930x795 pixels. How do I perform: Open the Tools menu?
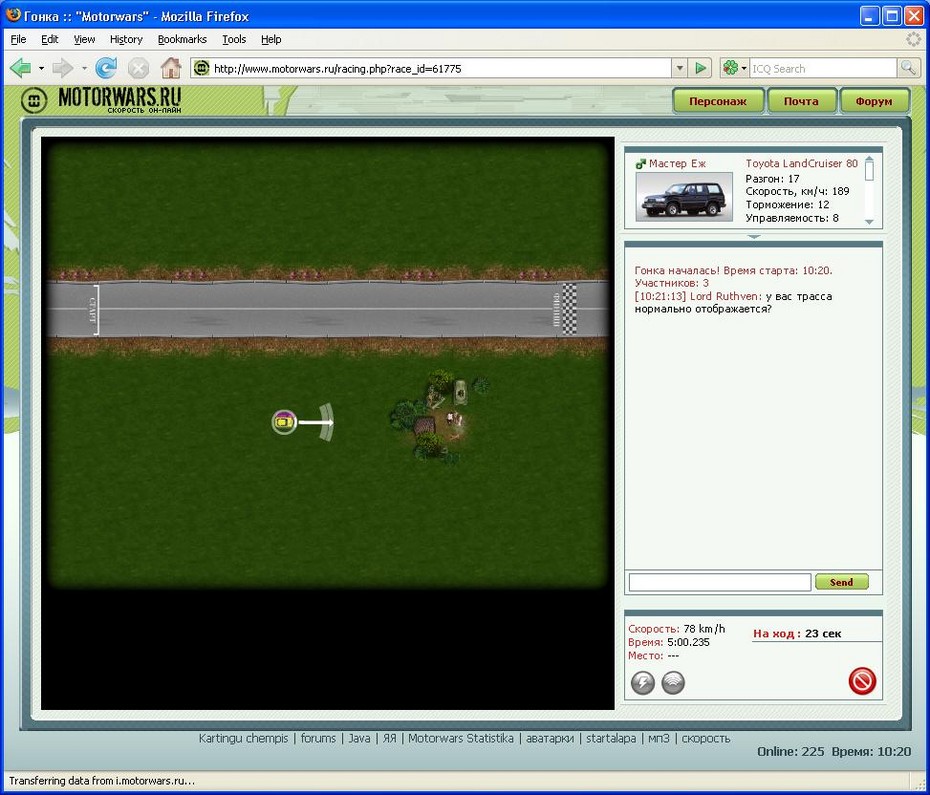click(234, 39)
